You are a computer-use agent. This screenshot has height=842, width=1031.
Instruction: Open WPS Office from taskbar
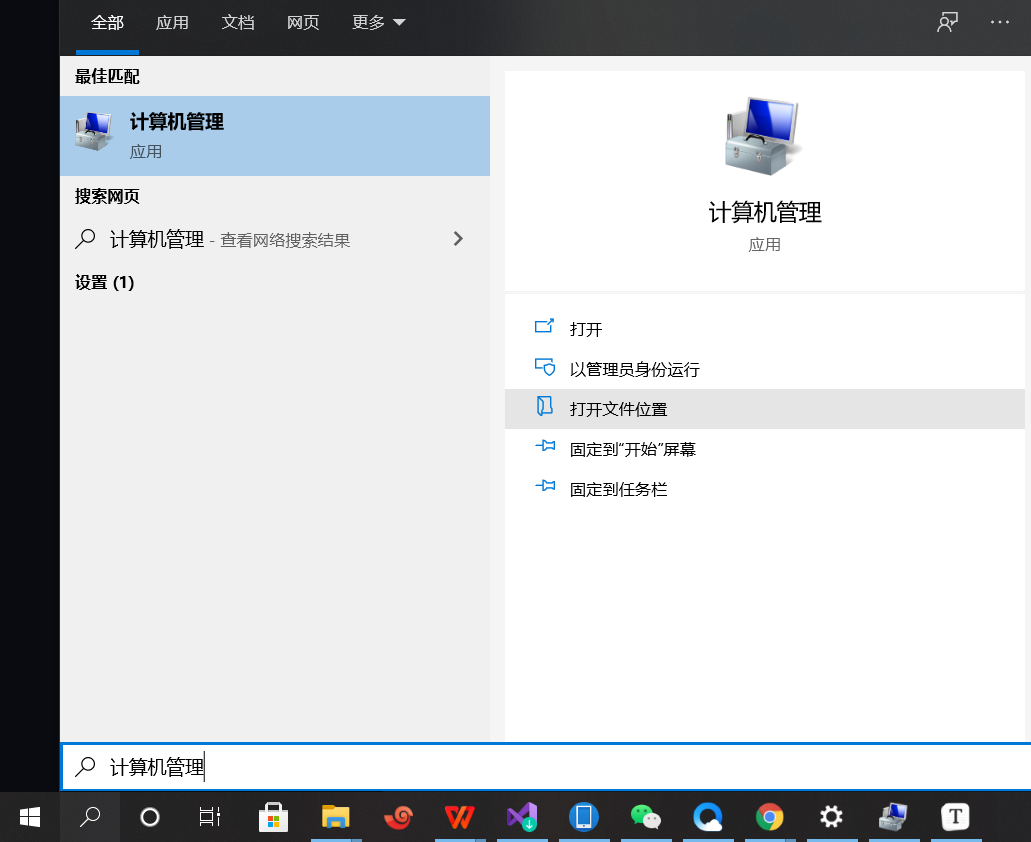[460, 817]
